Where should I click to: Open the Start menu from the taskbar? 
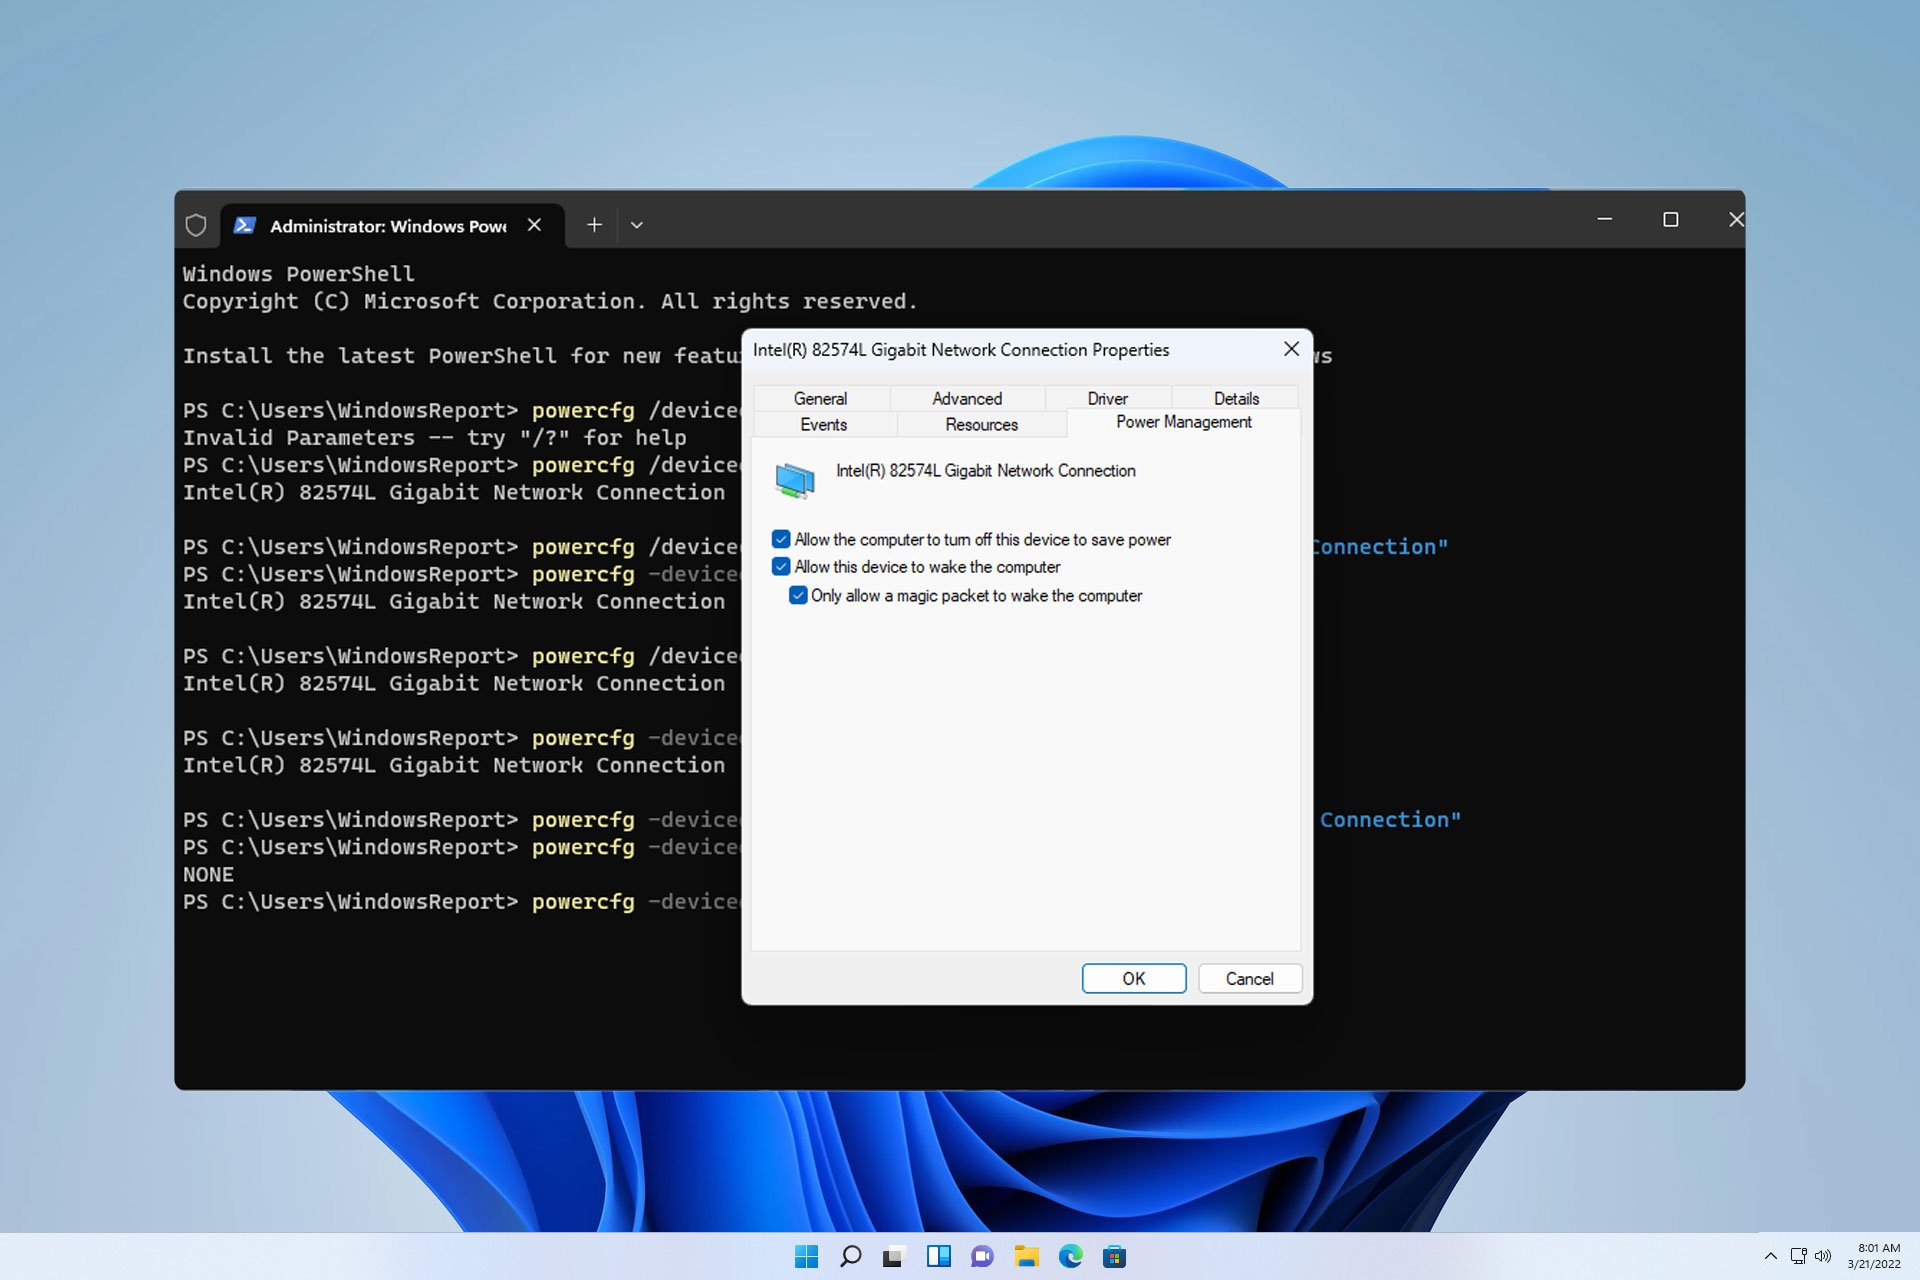pyautogui.click(x=806, y=1255)
